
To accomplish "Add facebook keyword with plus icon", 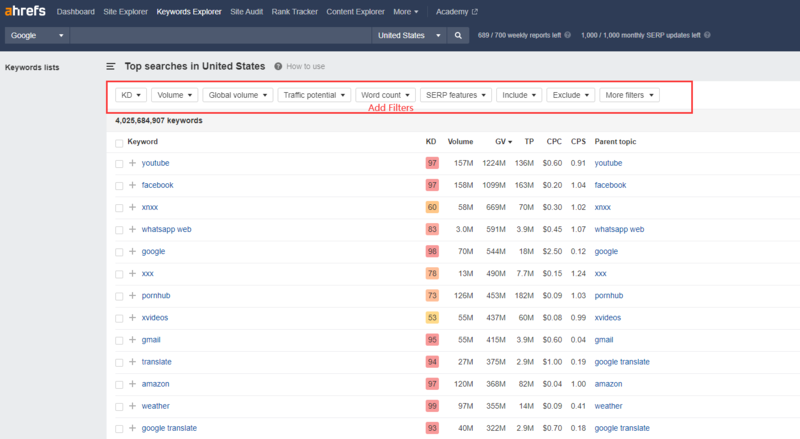I will click(133, 185).
